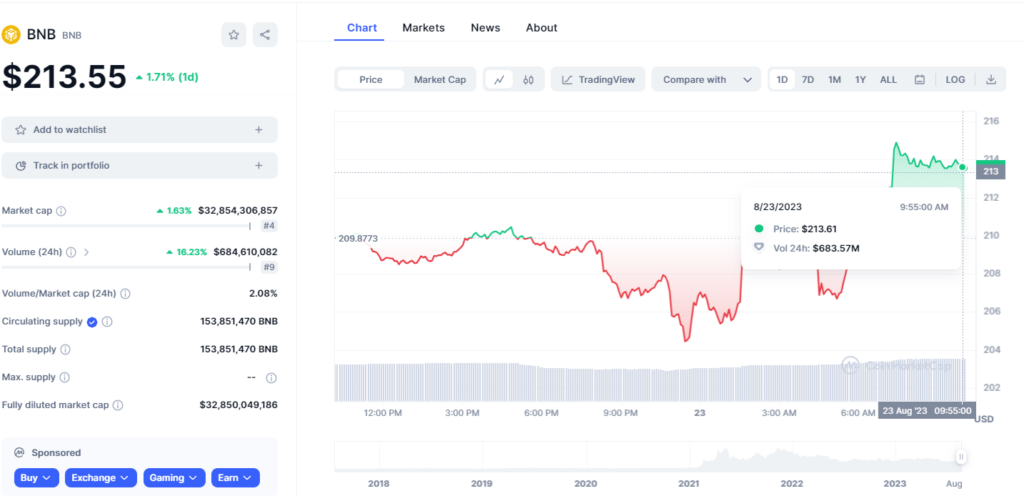
Task: Switch to the candlestick chart icon
Action: pyautogui.click(x=529, y=80)
